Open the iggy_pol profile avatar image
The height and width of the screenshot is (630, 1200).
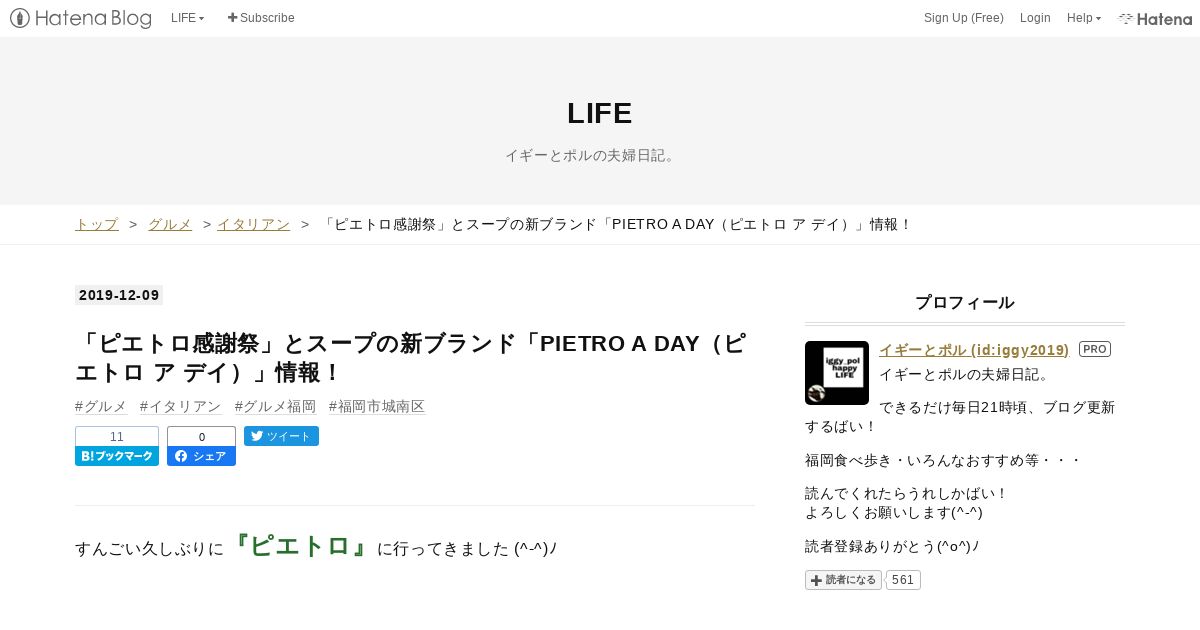tap(837, 373)
